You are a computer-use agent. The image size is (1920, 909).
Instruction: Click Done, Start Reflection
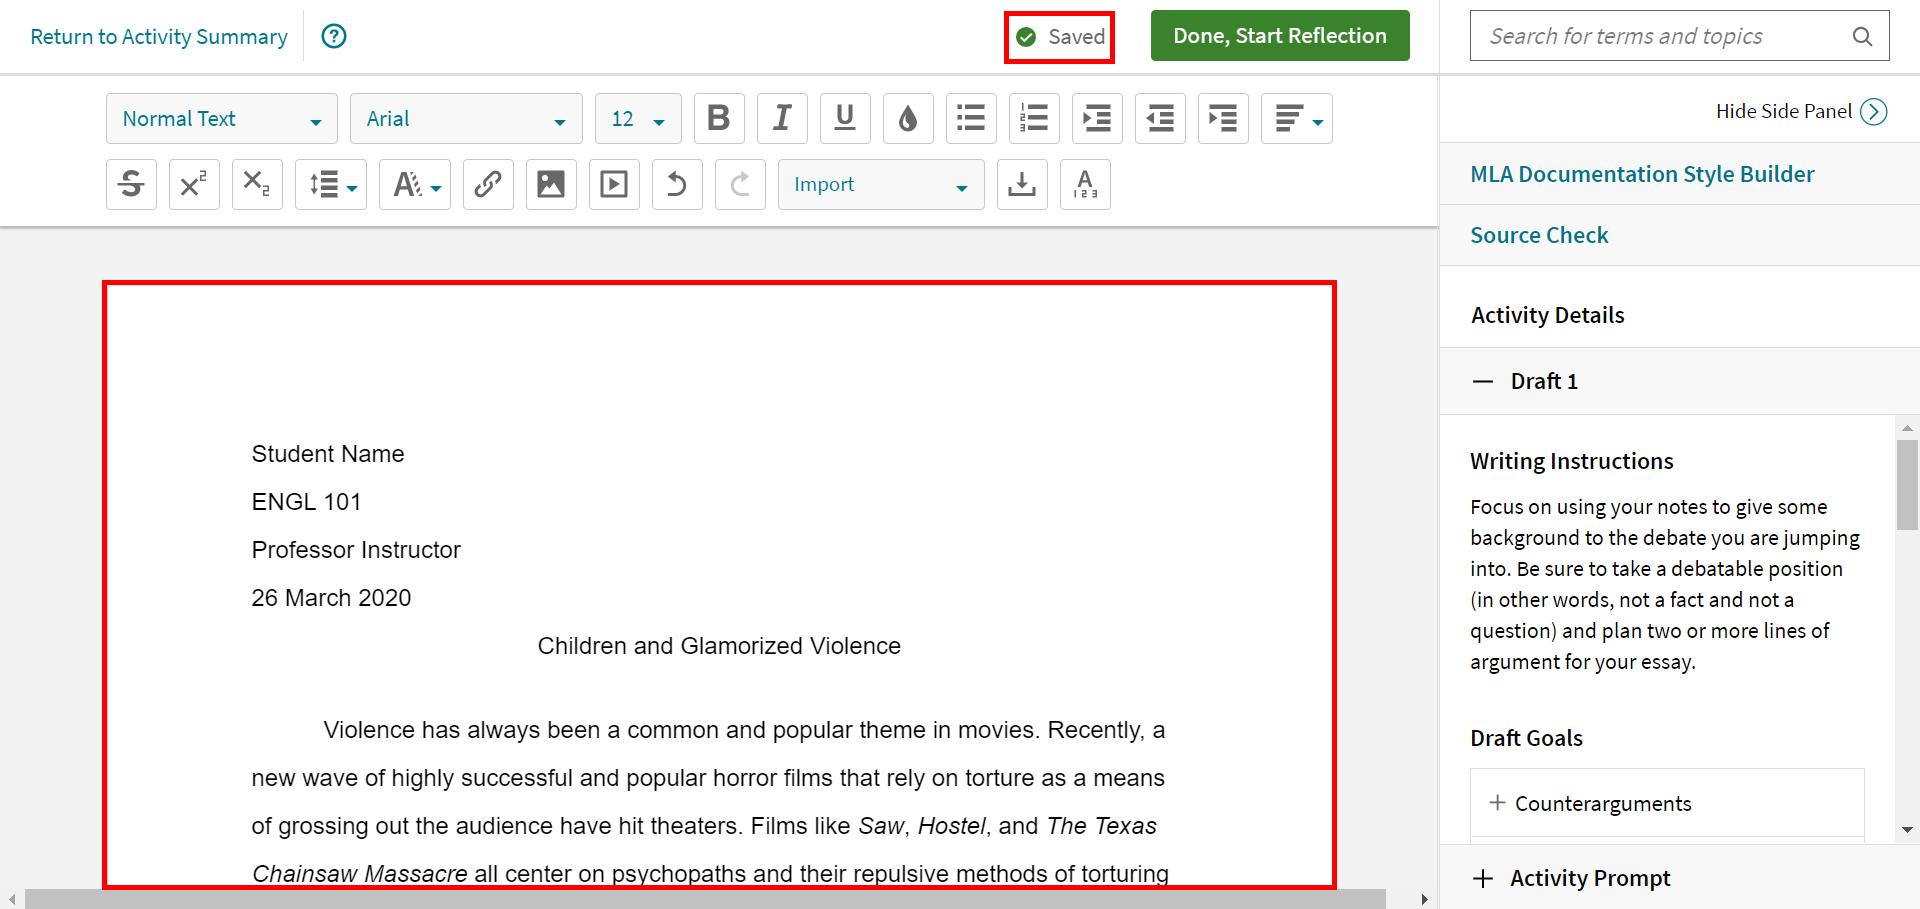[x=1280, y=35]
